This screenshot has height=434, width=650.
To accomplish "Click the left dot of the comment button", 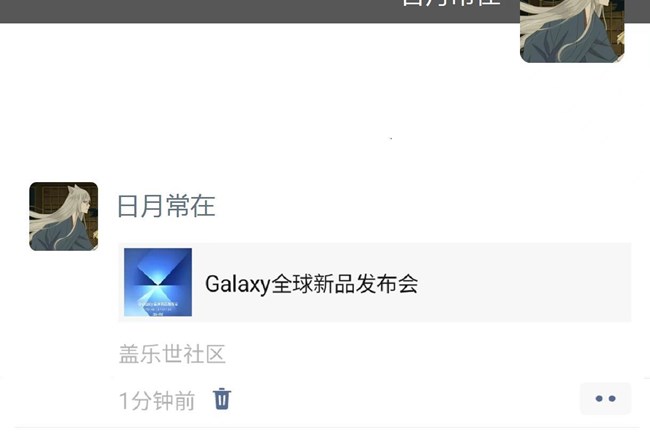I will [x=599, y=399].
